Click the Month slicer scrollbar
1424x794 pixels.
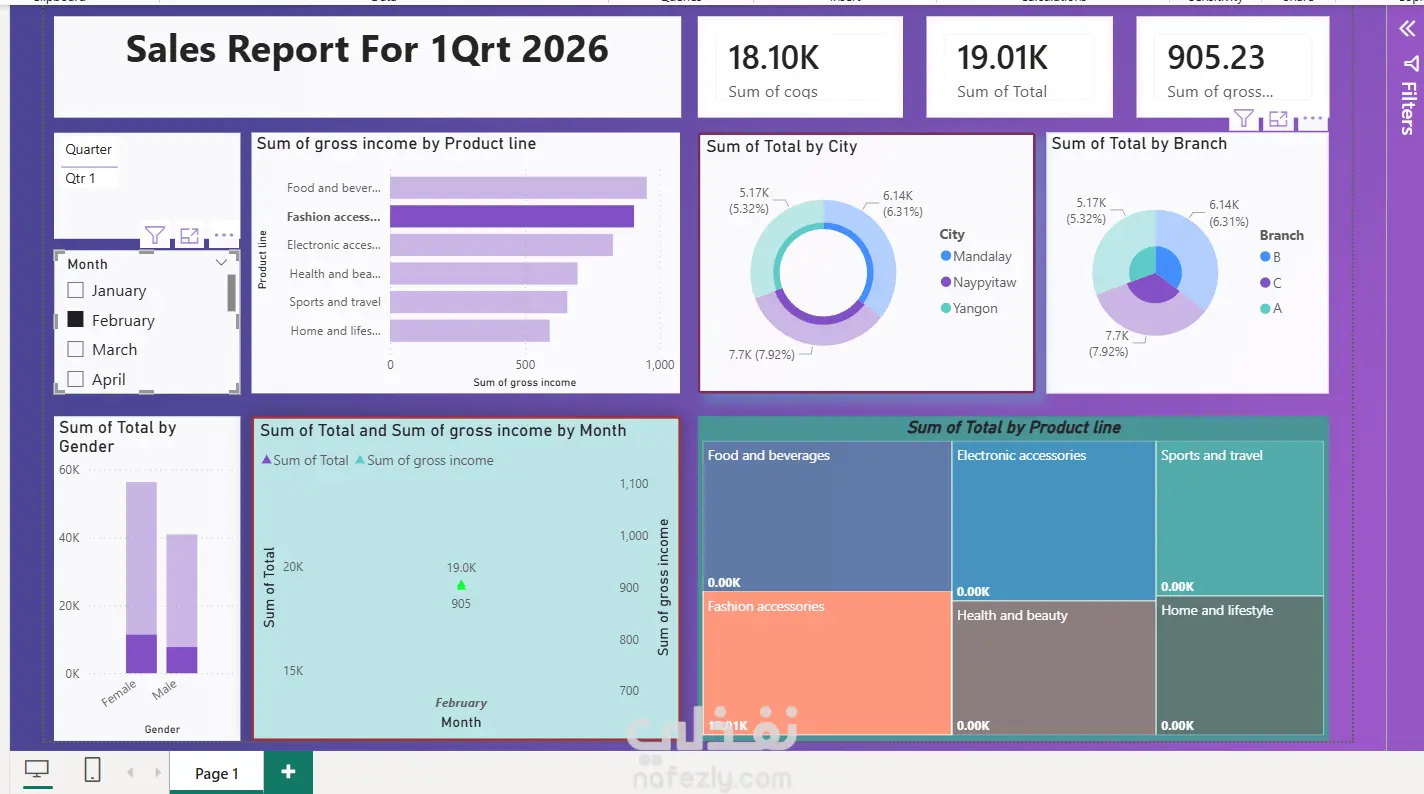[232, 294]
